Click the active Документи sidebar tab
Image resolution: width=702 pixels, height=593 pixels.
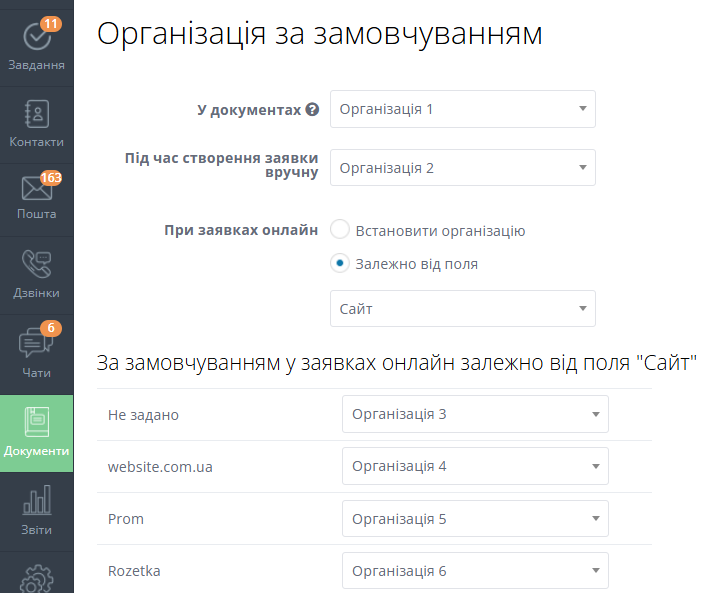click(x=36, y=433)
